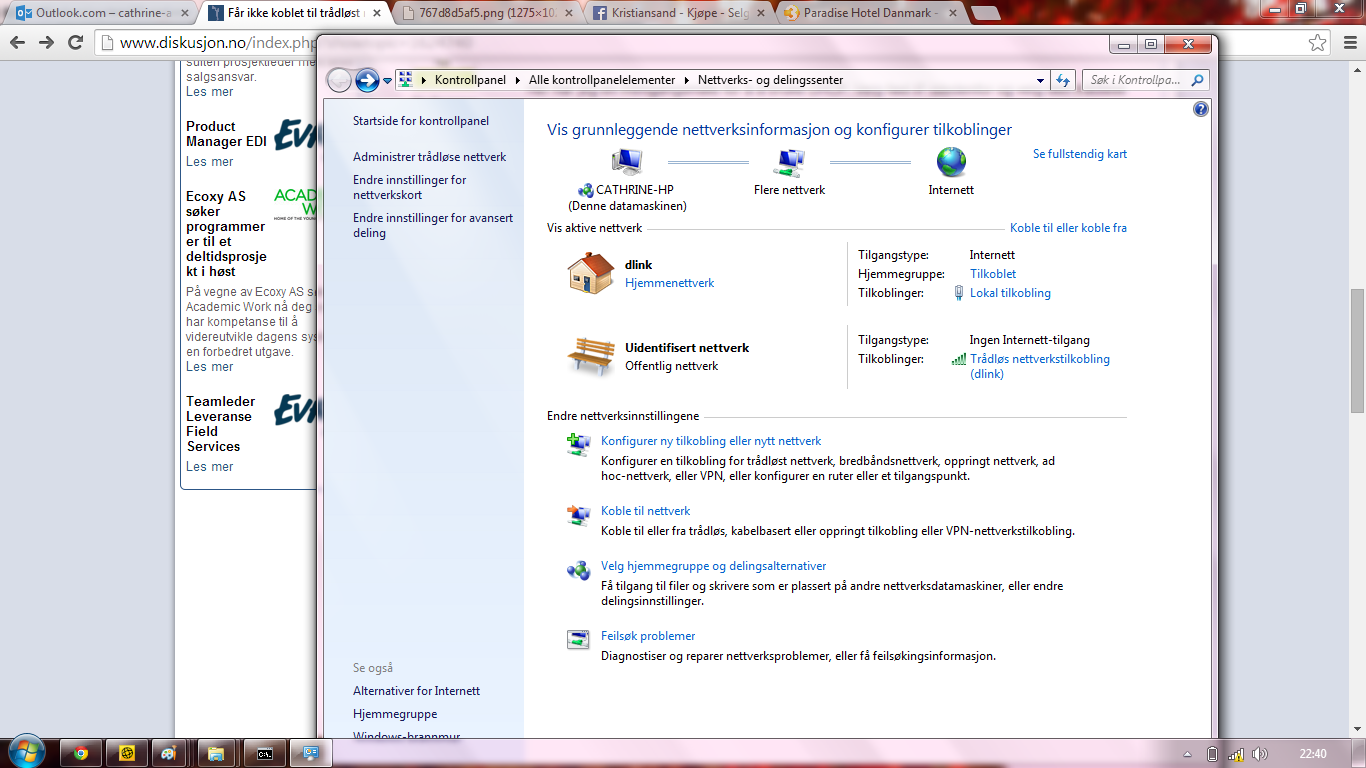Screen dimensions: 1366x768
Task: Click the Internett globe icon
Action: 951,161
